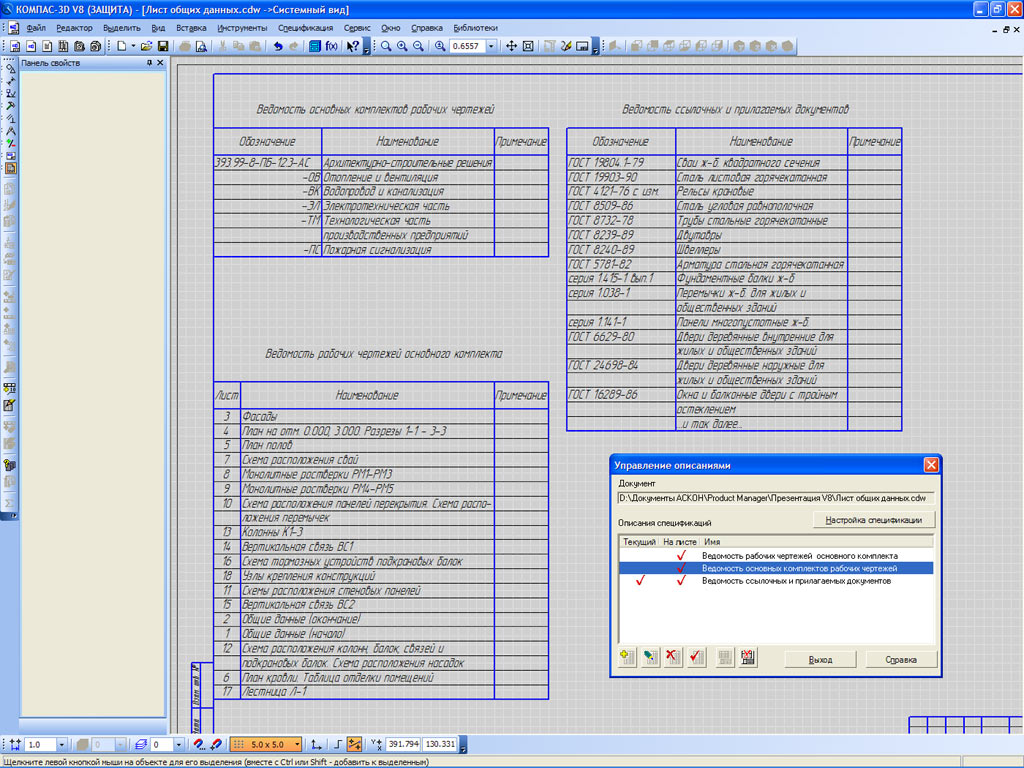The width and height of the screenshot is (1024, 768).
Task: Select row Ведомость рабочих чертежей основного комплекта
Action: coord(776,555)
